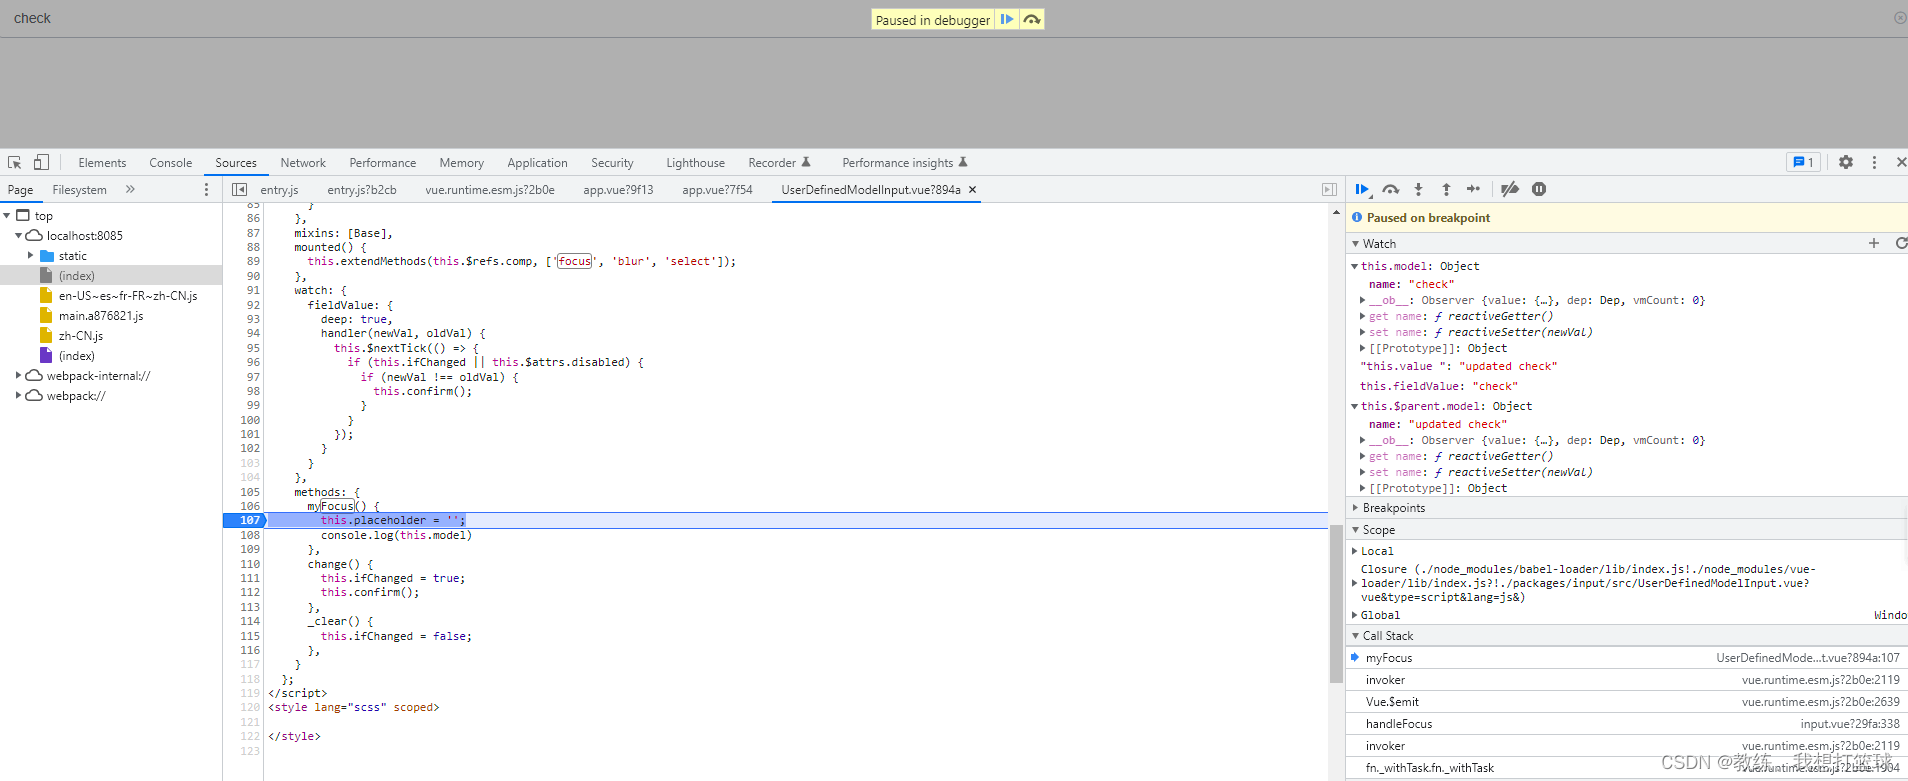This screenshot has width=1908, height=781.
Task: Open the Lighthouse panel tab
Action: point(695,163)
